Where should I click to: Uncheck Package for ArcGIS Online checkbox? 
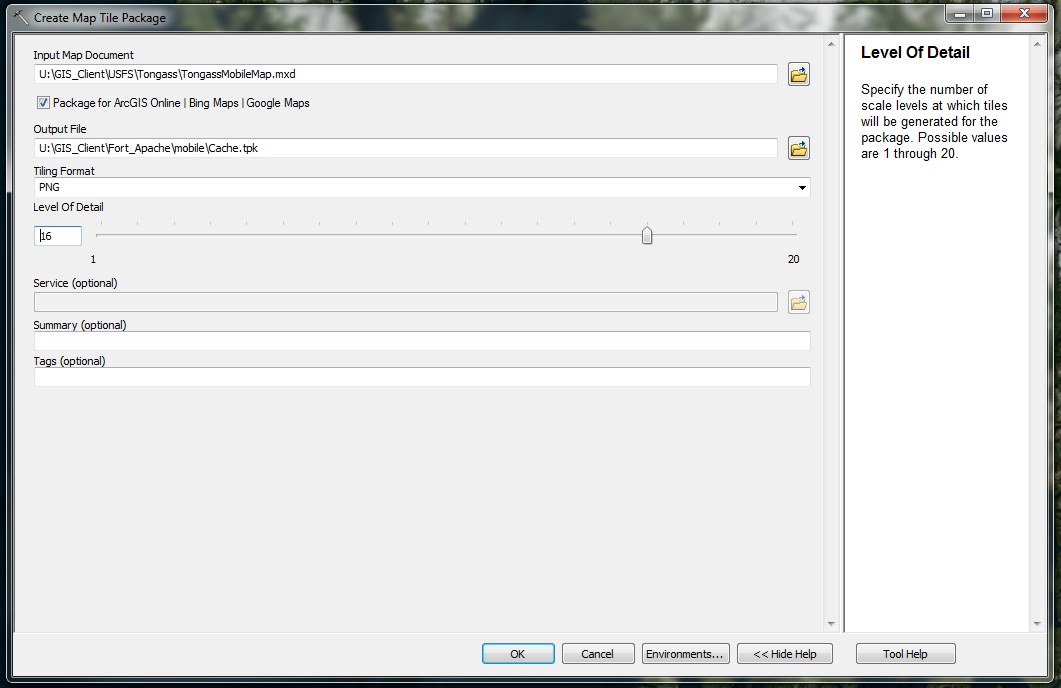click(43, 103)
